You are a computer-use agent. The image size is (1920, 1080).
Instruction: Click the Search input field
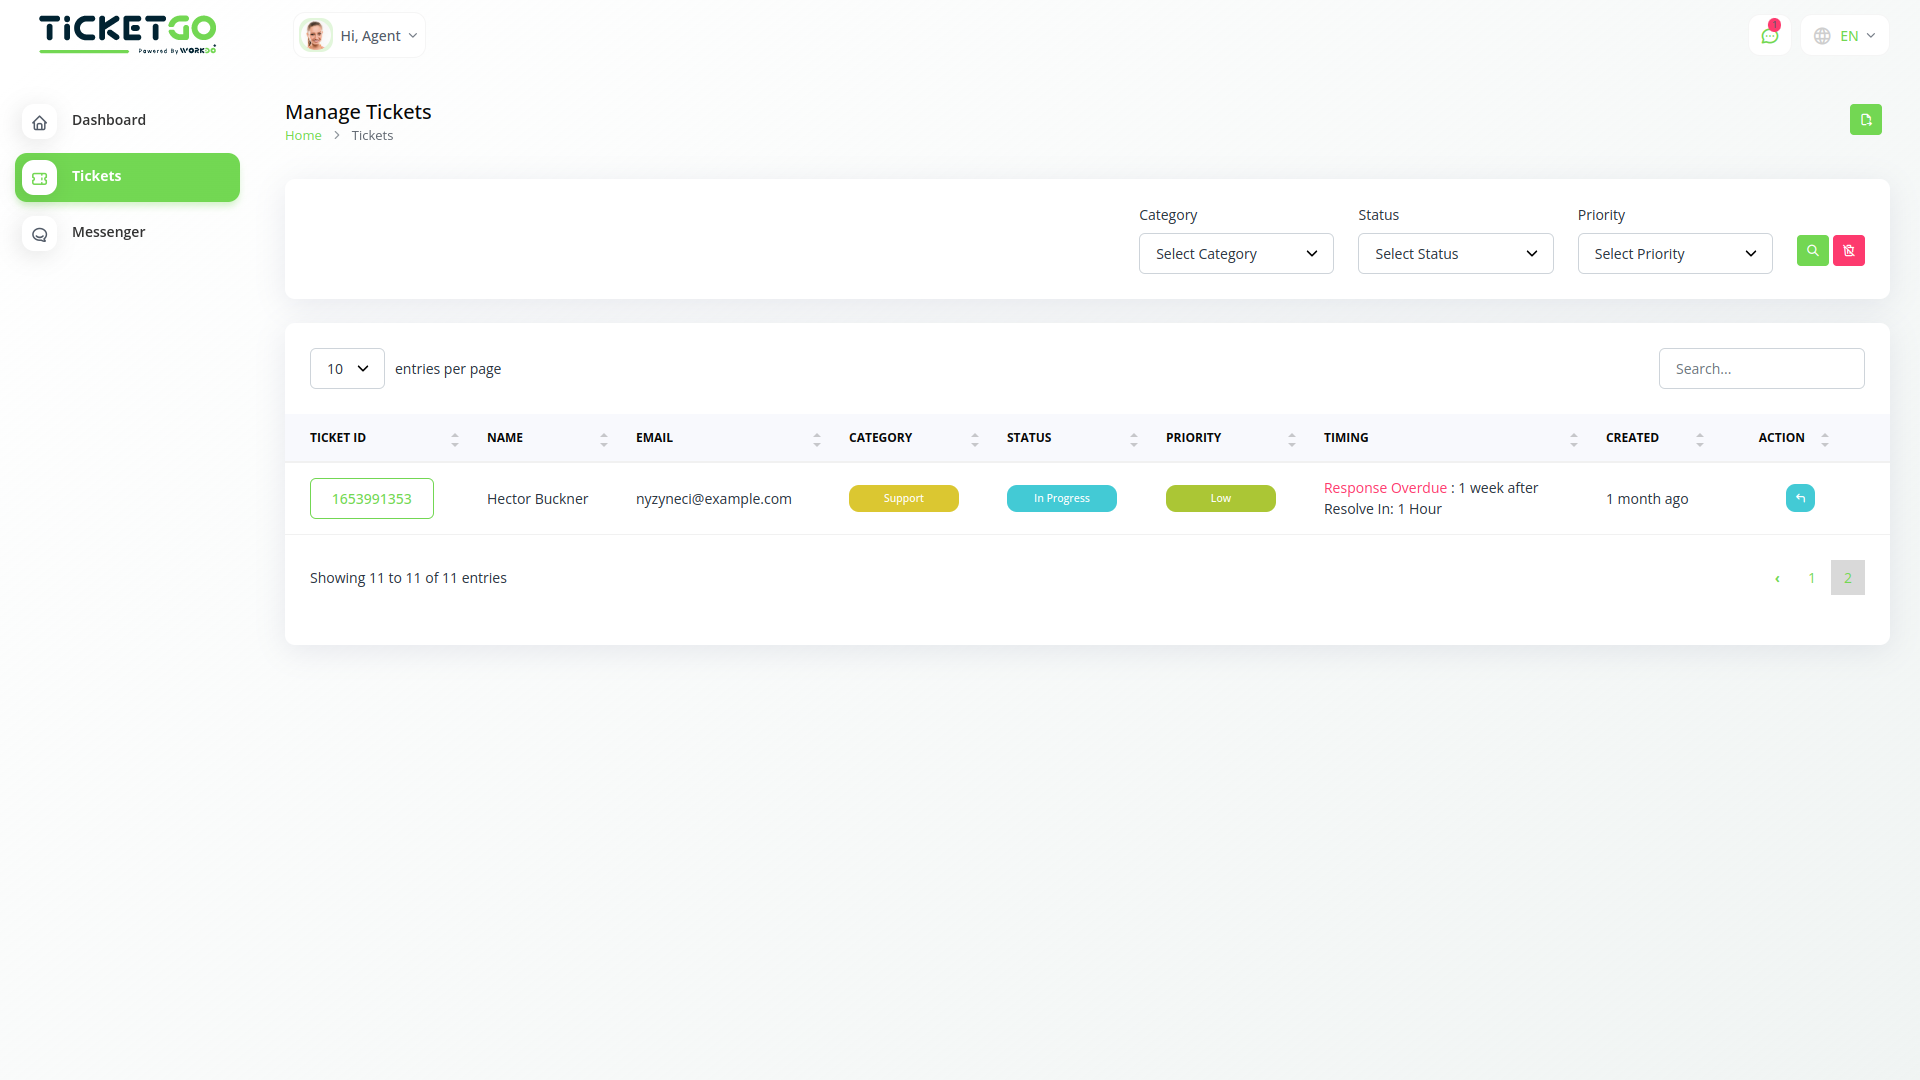1760,369
